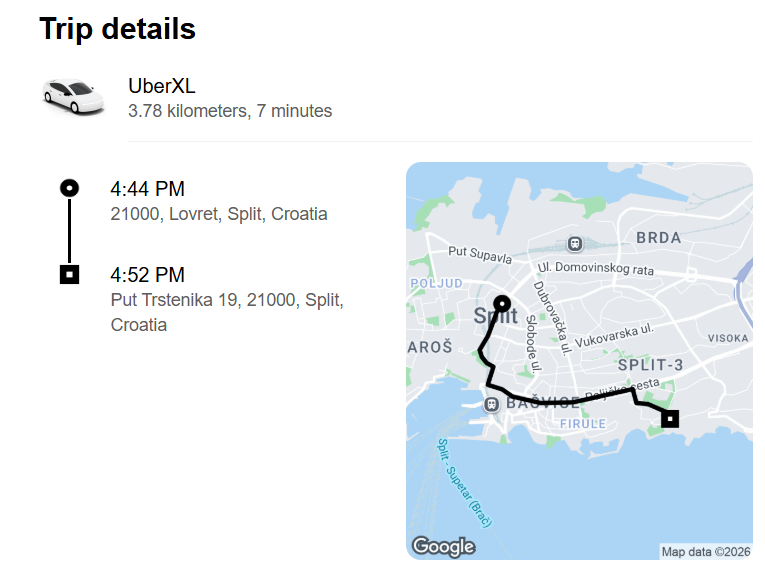Click the dropoff square icon beside 4:52 PM
765x572 pixels.
[x=69, y=273]
